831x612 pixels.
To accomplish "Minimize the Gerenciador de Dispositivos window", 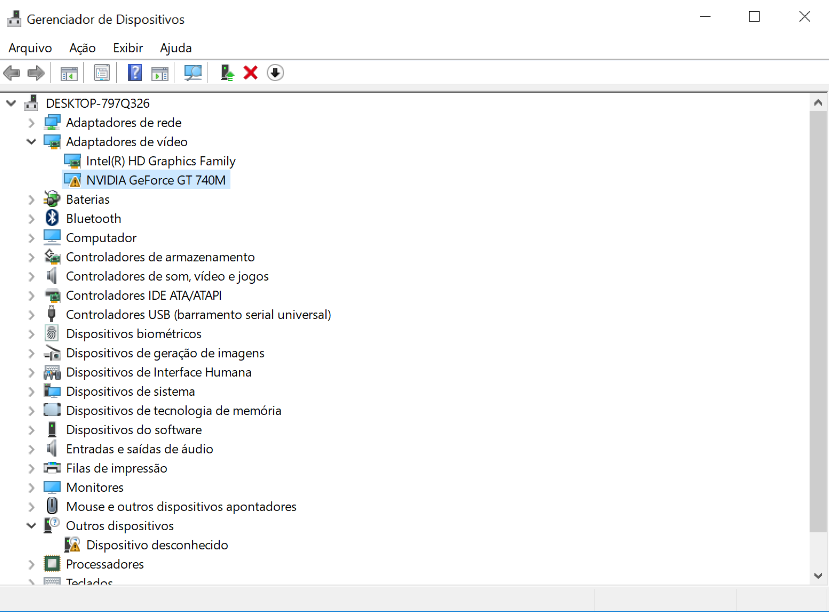I will (x=705, y=17).
